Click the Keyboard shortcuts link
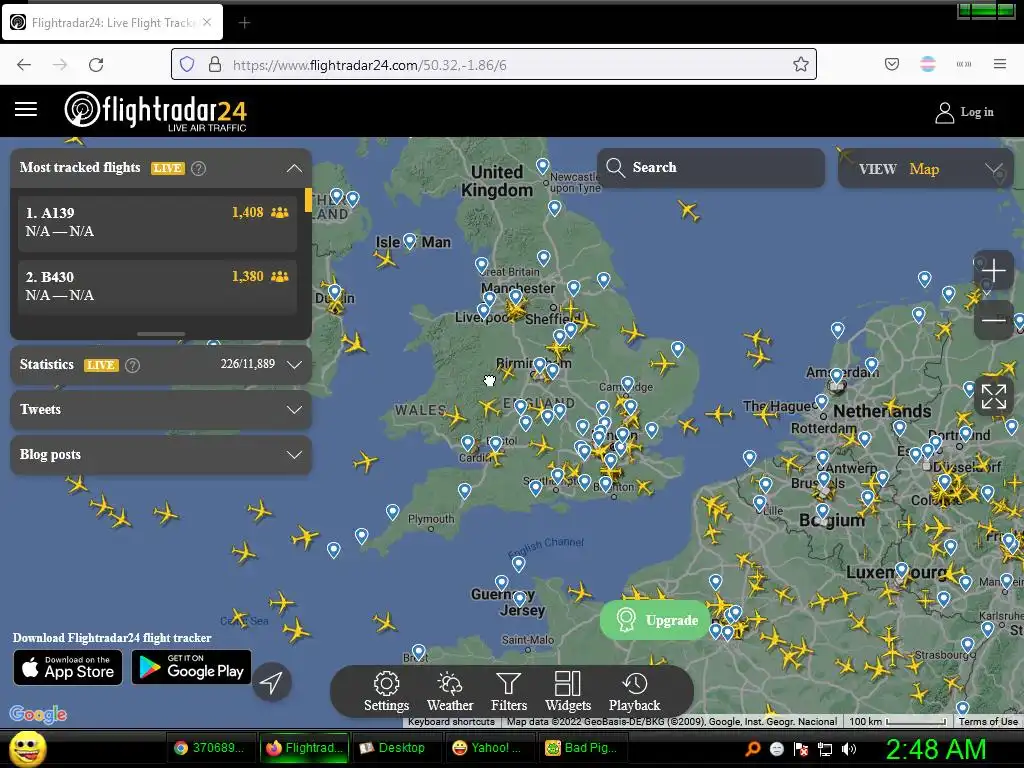This screenshot has height=768, width=1024. 451,722
